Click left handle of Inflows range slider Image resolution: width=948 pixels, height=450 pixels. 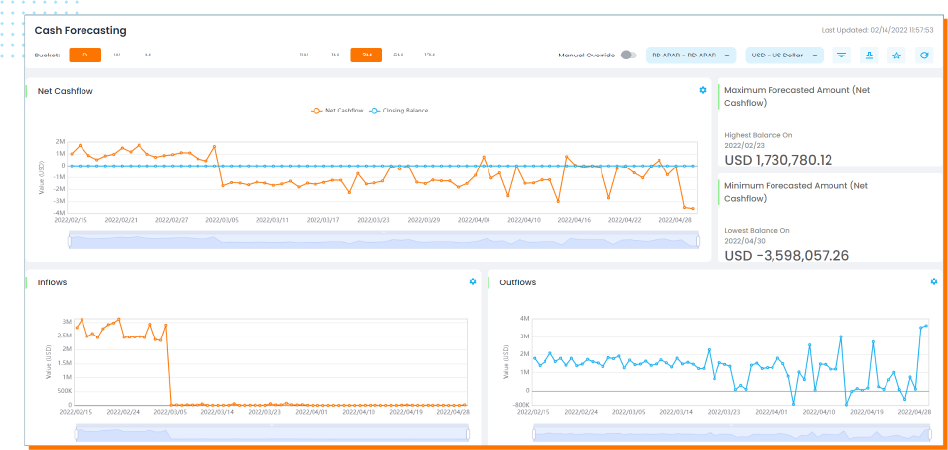tap(77, 434)
